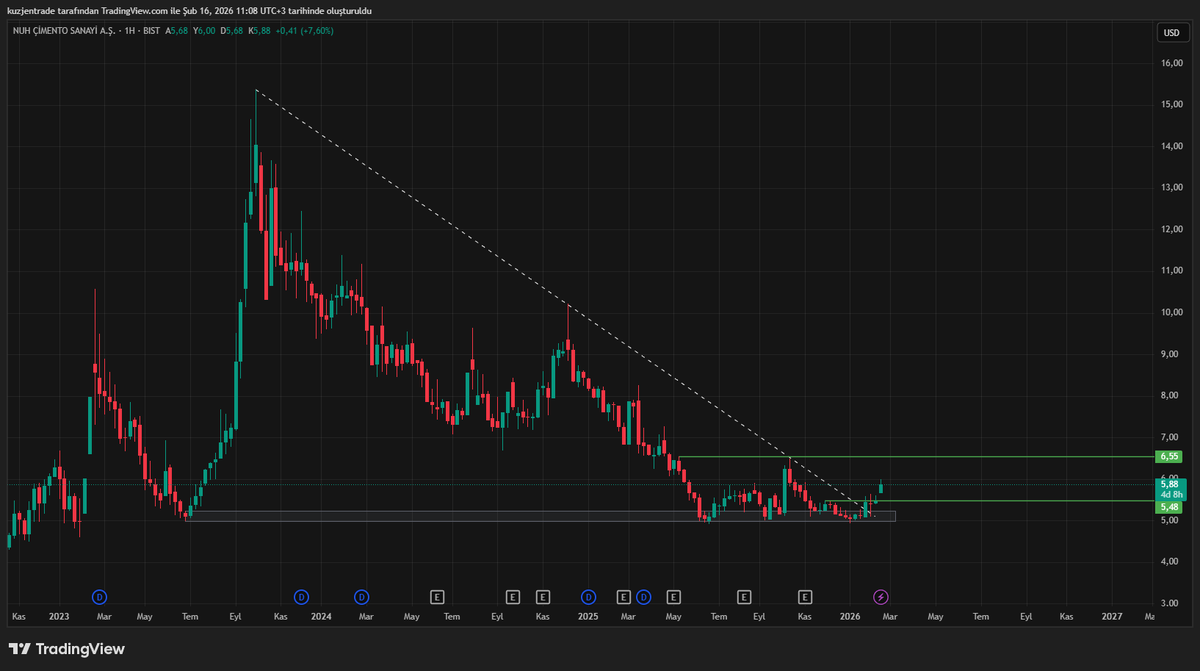Open the earnings marker near Kas 2025
This screenshot has width=1200, height=671.
tap(805, 597)
